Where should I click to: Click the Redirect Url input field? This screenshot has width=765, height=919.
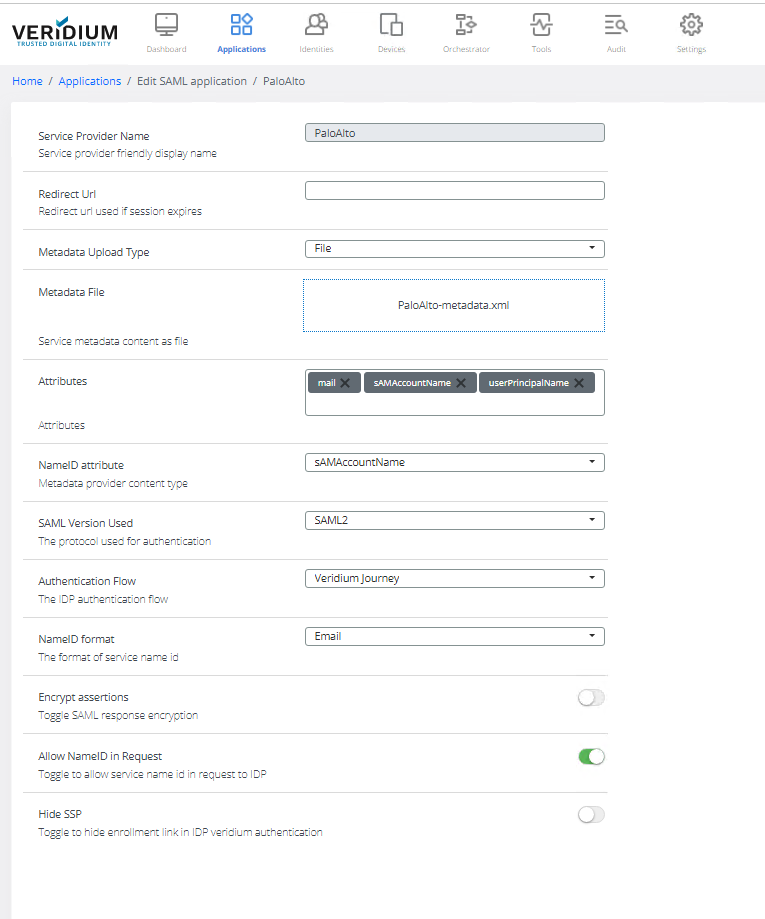454,190
